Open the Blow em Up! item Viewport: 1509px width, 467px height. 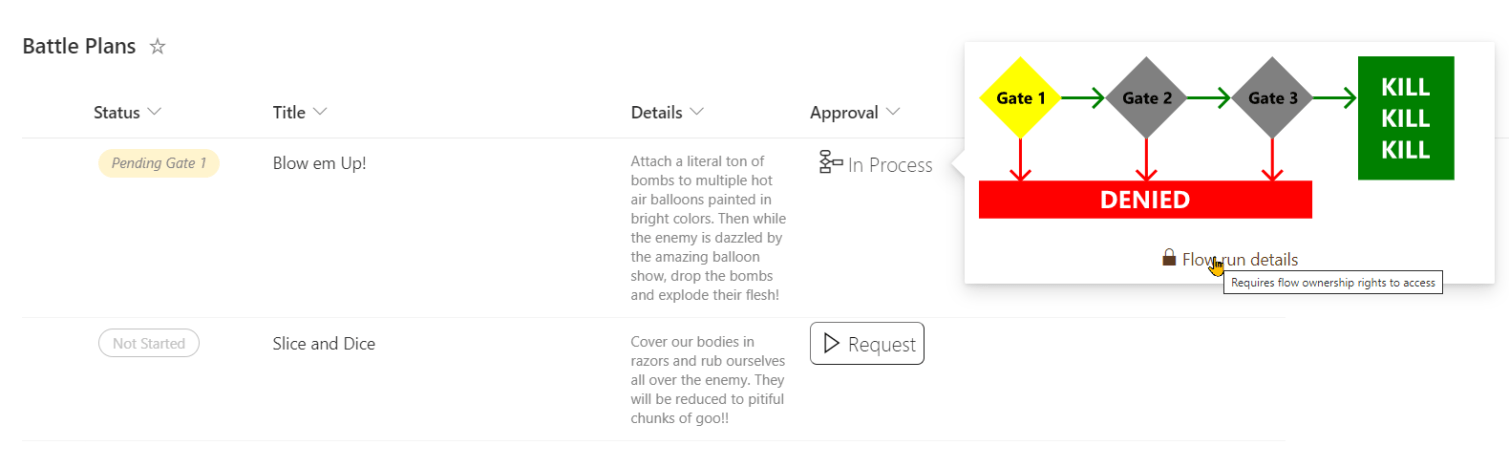[319, 163]
